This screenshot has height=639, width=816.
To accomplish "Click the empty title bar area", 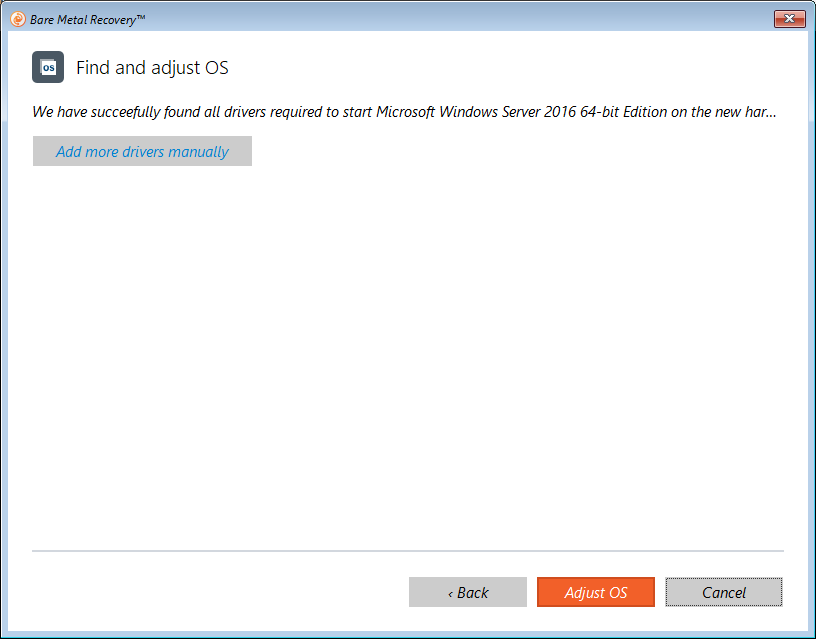I will pyautogui.click(x=450, y=19).
